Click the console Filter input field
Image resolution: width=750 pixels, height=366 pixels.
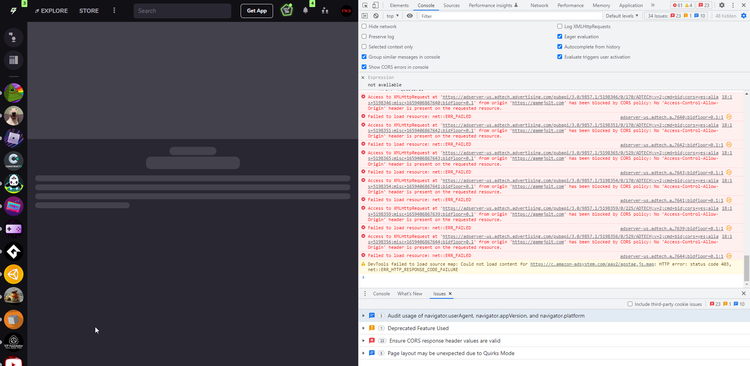[x=510, y=16]
